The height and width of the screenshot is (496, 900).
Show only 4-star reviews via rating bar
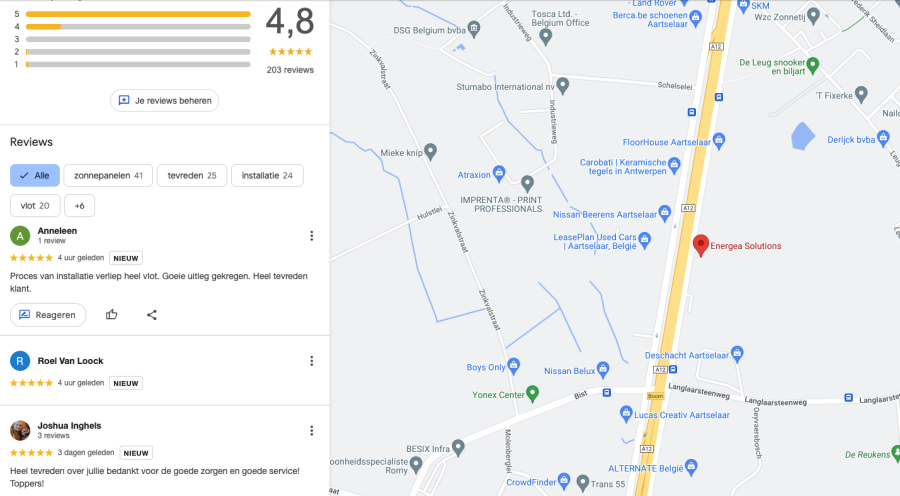pyautogui.click(x=138, y=26)
